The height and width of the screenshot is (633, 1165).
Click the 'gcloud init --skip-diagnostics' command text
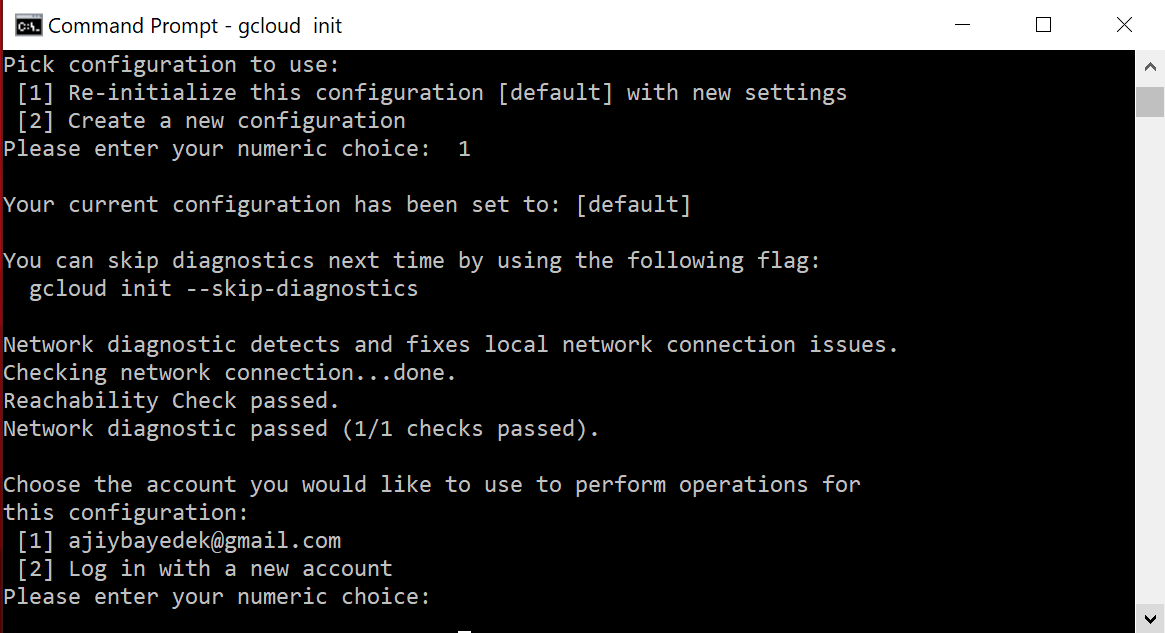224,289
